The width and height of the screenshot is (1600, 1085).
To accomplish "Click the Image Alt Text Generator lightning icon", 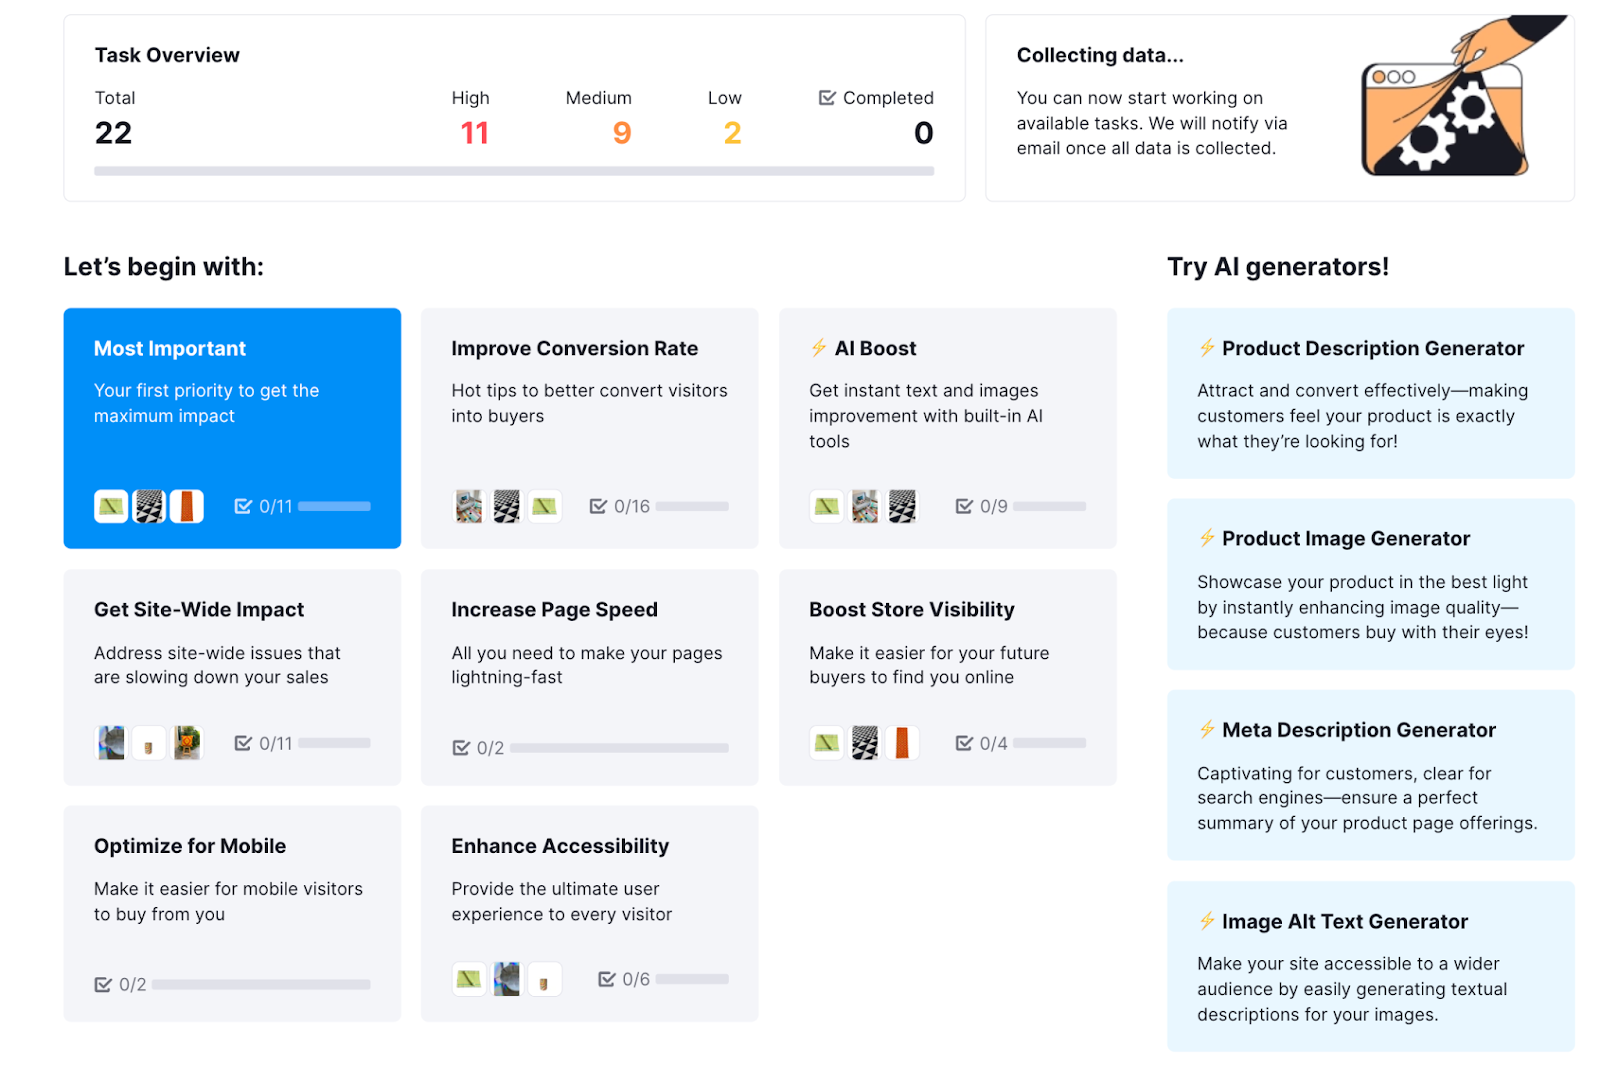I will pos(1207,921).
